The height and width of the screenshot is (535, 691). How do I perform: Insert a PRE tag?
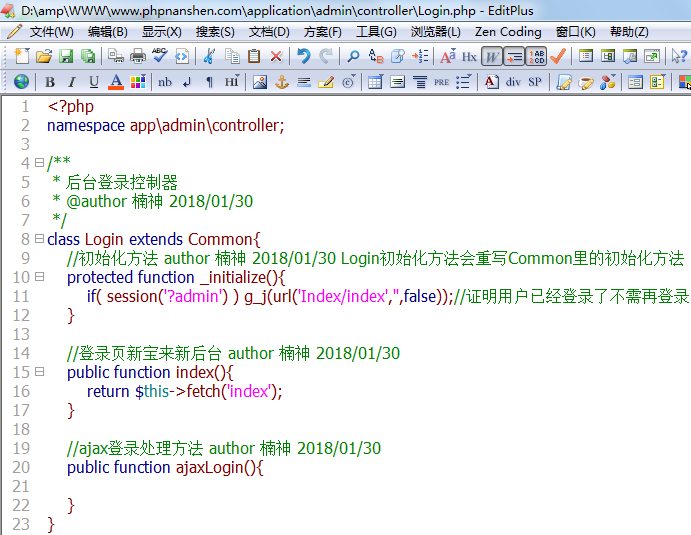441,82
